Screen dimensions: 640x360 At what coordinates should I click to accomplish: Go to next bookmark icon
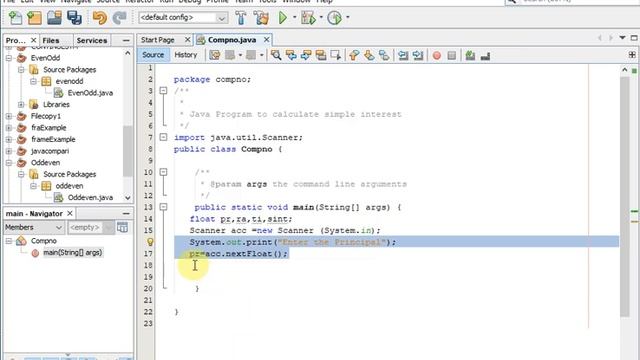(x=369, y=55)
